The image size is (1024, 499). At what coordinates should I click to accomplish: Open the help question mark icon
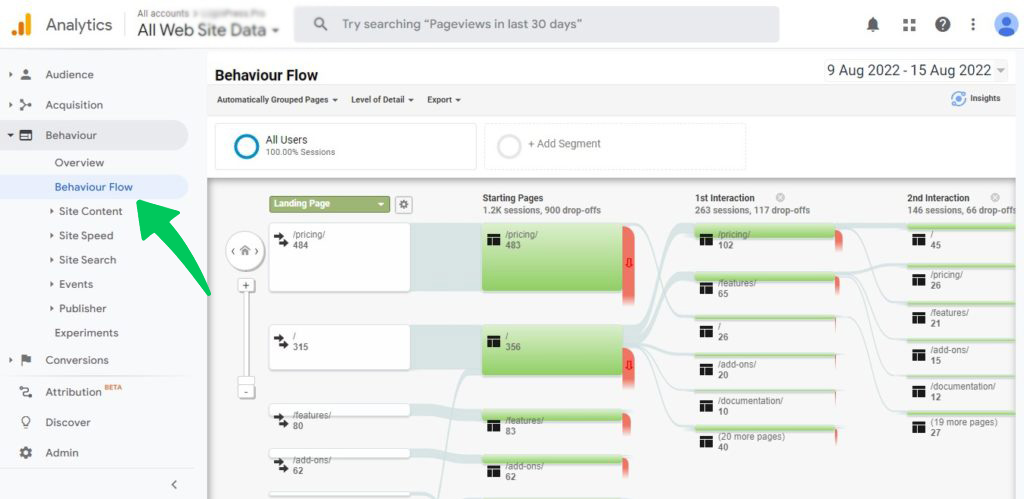942,24
